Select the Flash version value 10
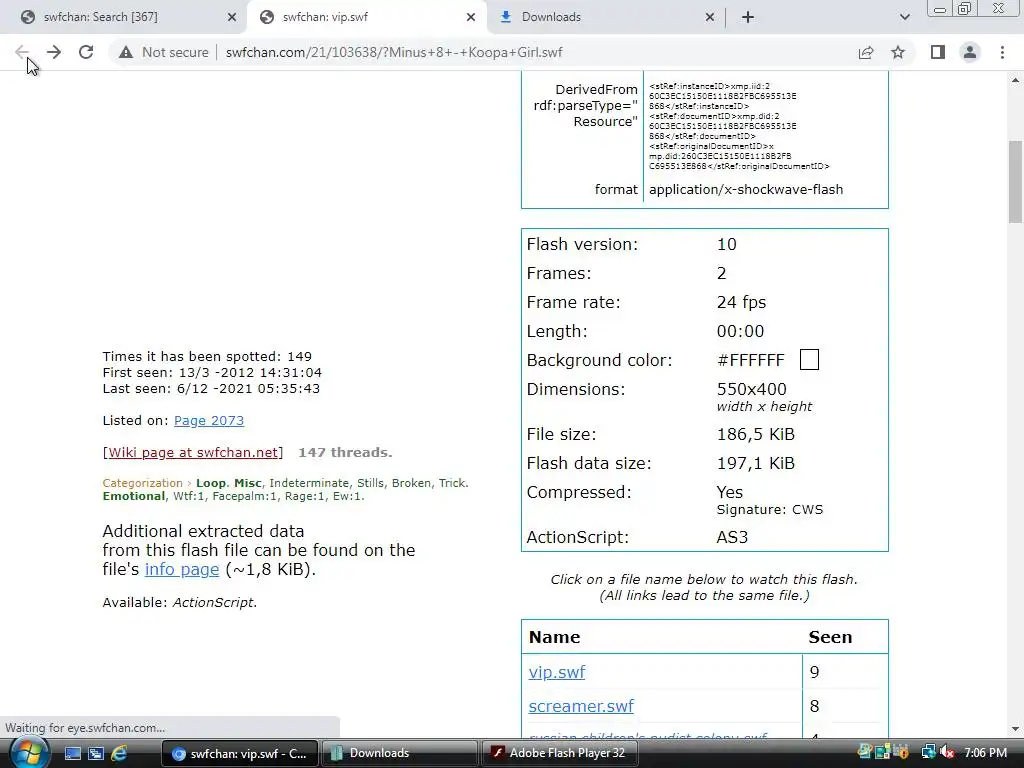This screenshot has width=1024, height=768. tap(726, 244)
